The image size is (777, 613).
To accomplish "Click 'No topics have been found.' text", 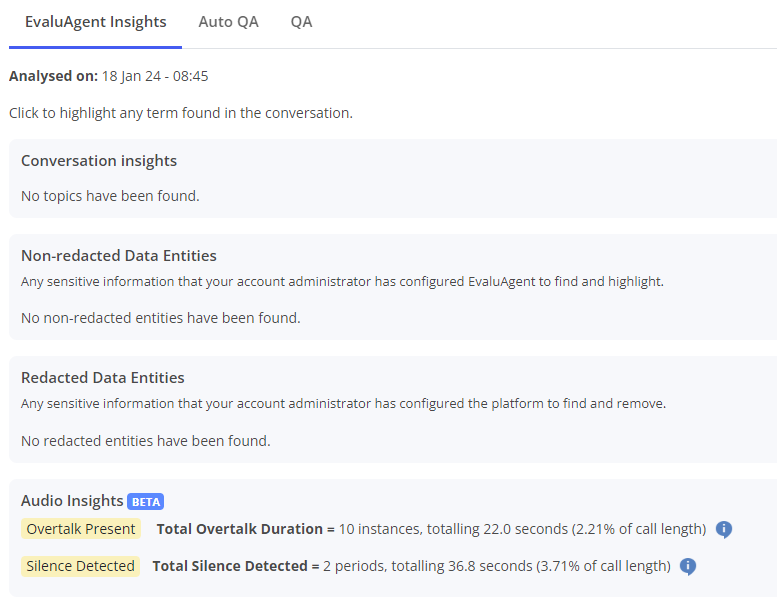I will coord(110,196).
